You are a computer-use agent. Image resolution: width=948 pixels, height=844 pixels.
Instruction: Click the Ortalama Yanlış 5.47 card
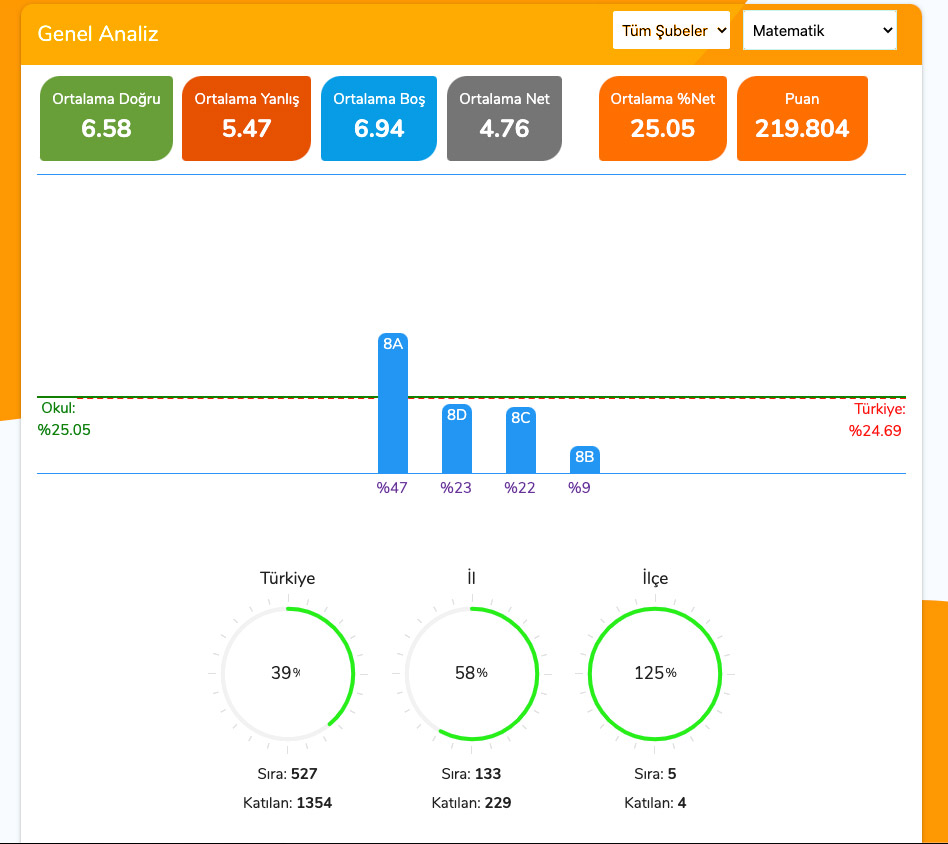[246, 118]
